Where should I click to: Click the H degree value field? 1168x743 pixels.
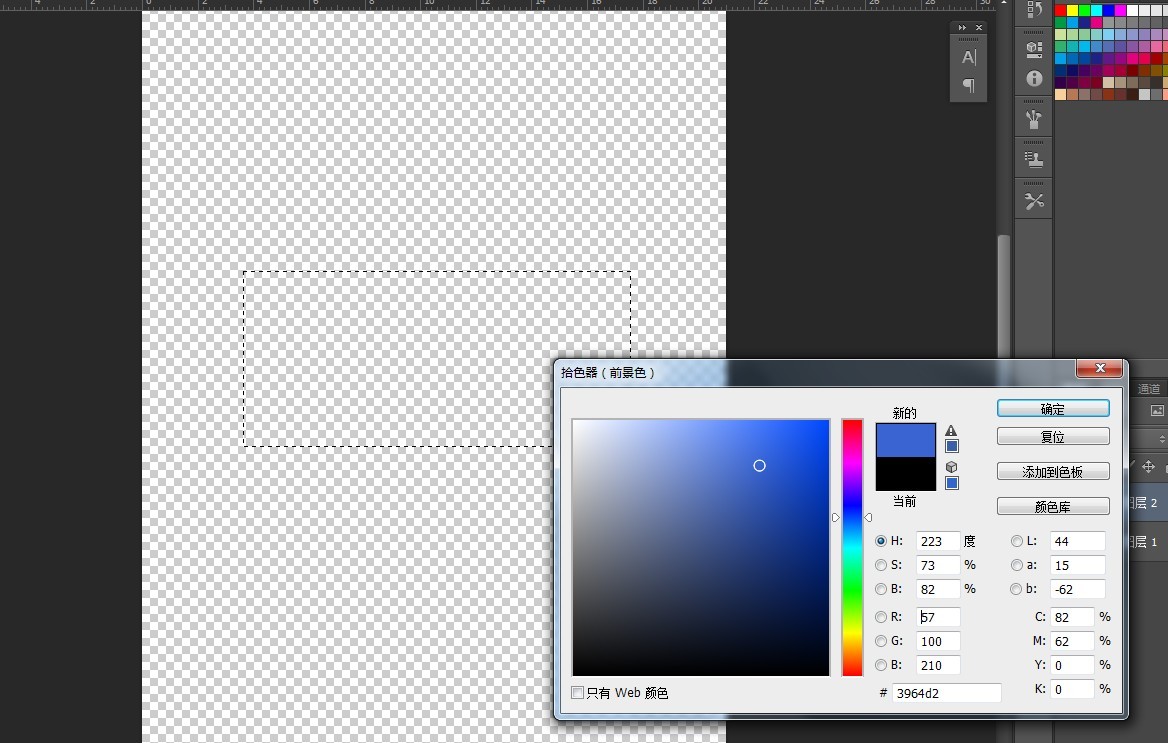[x=938, y=541]
